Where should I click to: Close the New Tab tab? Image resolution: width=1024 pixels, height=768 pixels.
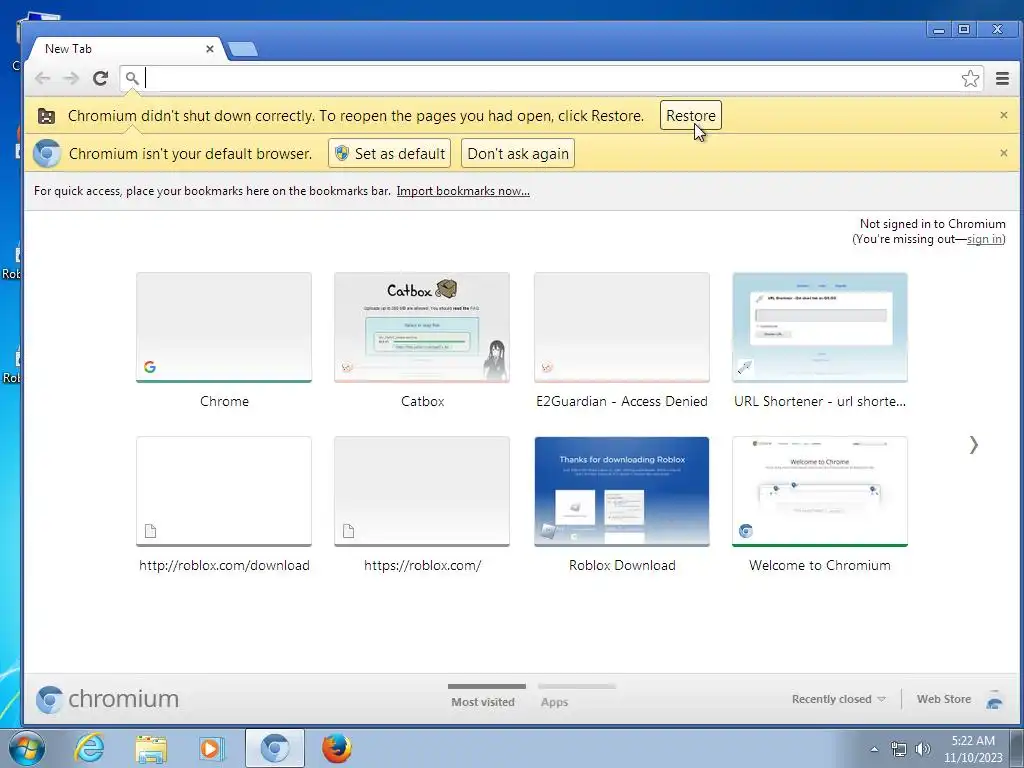[210, 49]
